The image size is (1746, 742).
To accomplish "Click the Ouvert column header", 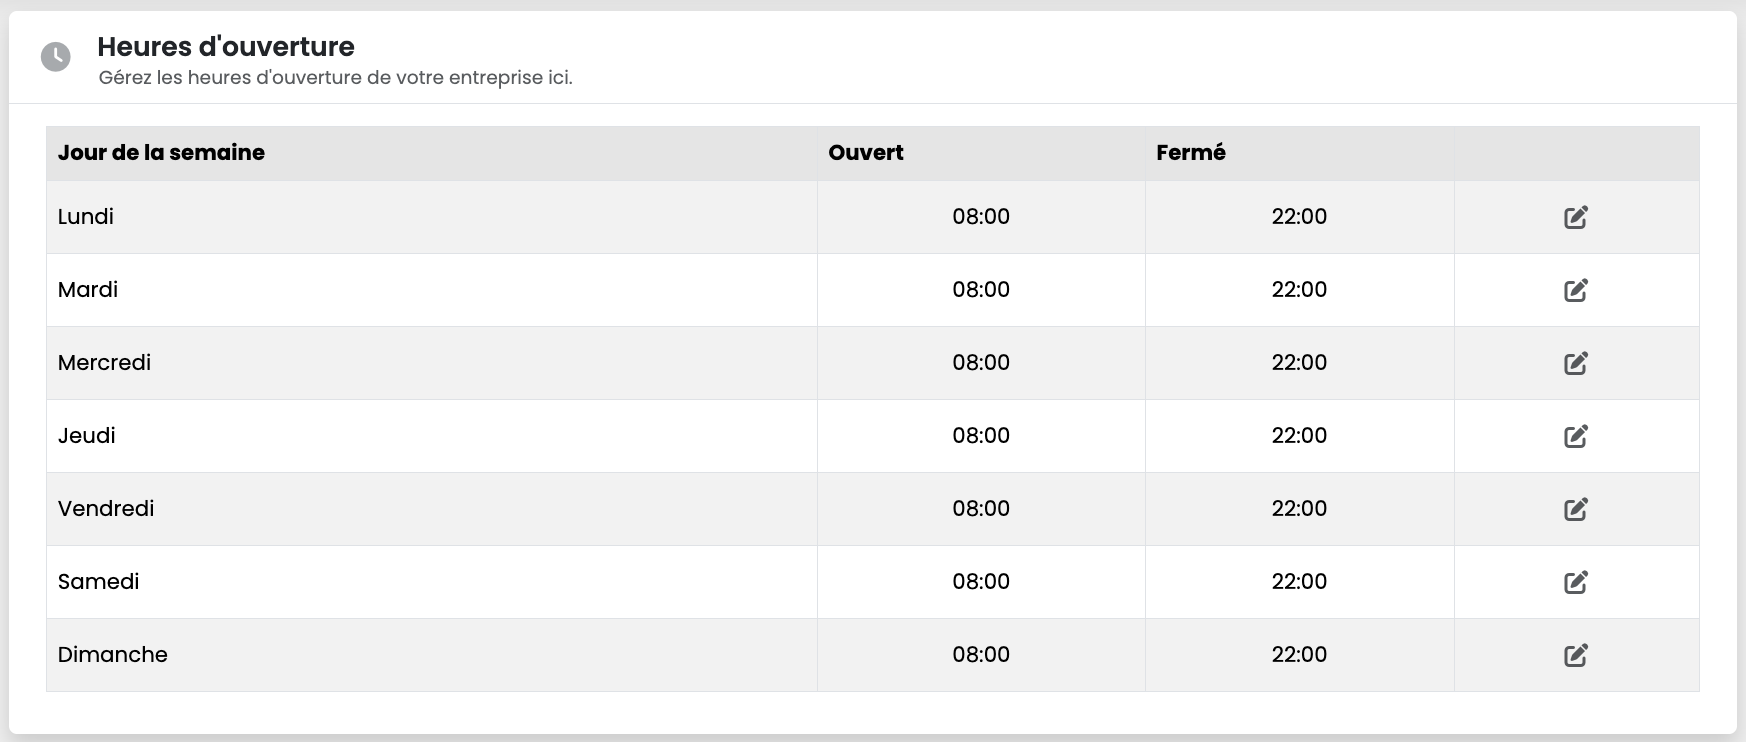I will 866,152.
